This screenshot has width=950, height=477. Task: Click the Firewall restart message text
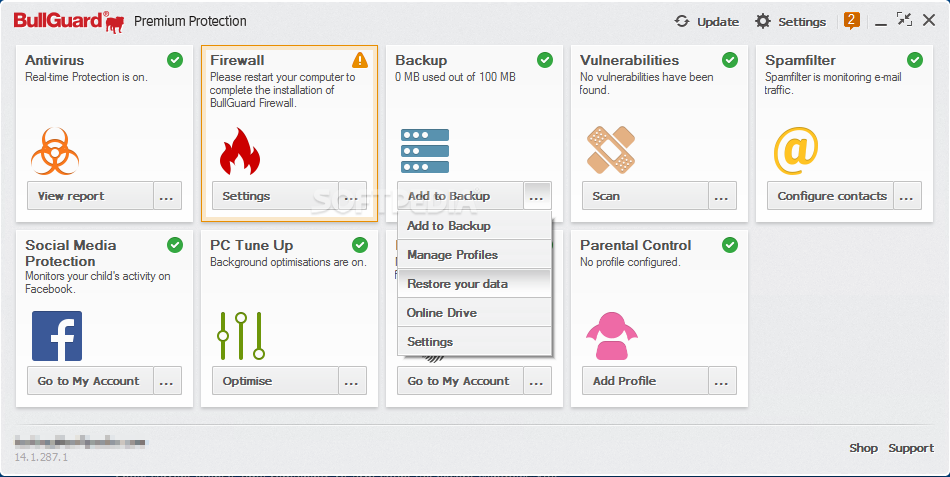[283, 90]
